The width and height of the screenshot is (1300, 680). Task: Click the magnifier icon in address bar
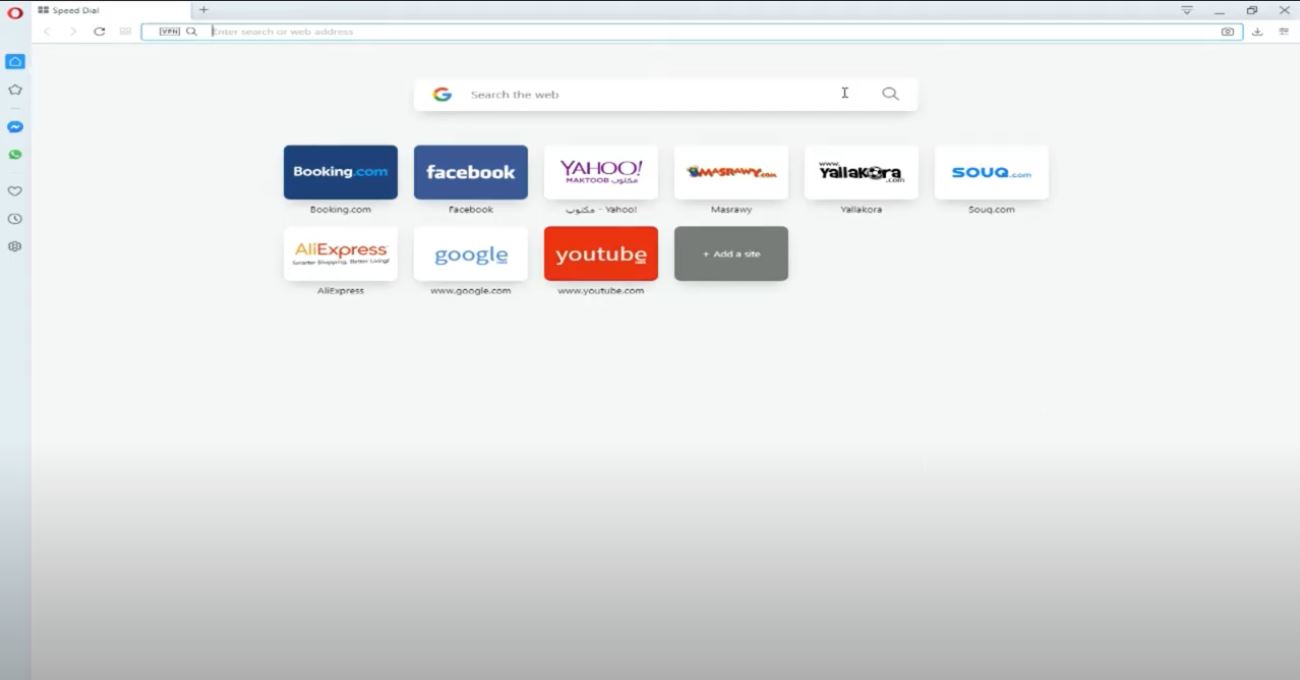(192, 32)
